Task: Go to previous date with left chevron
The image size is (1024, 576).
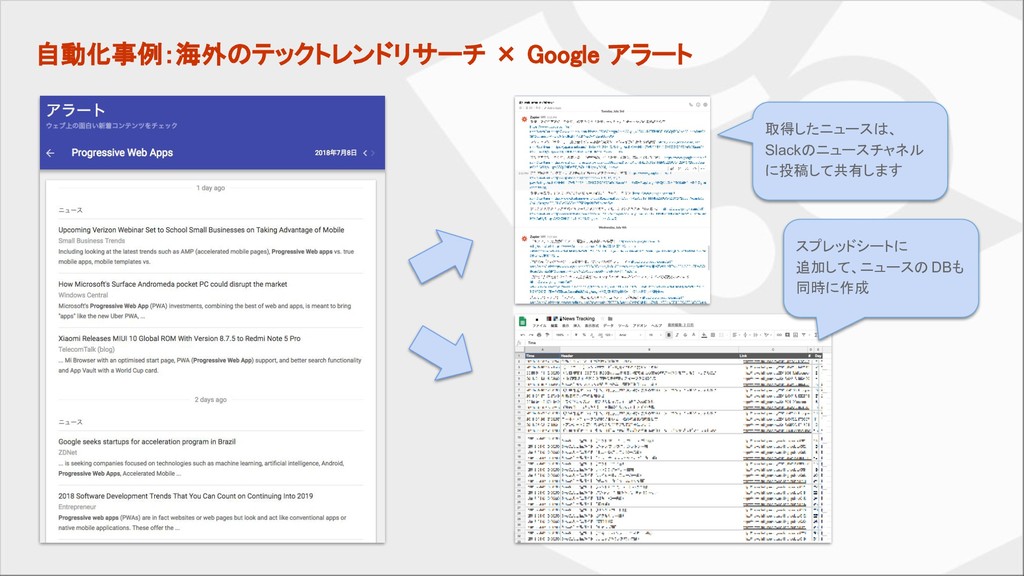Action: [365, 153]
